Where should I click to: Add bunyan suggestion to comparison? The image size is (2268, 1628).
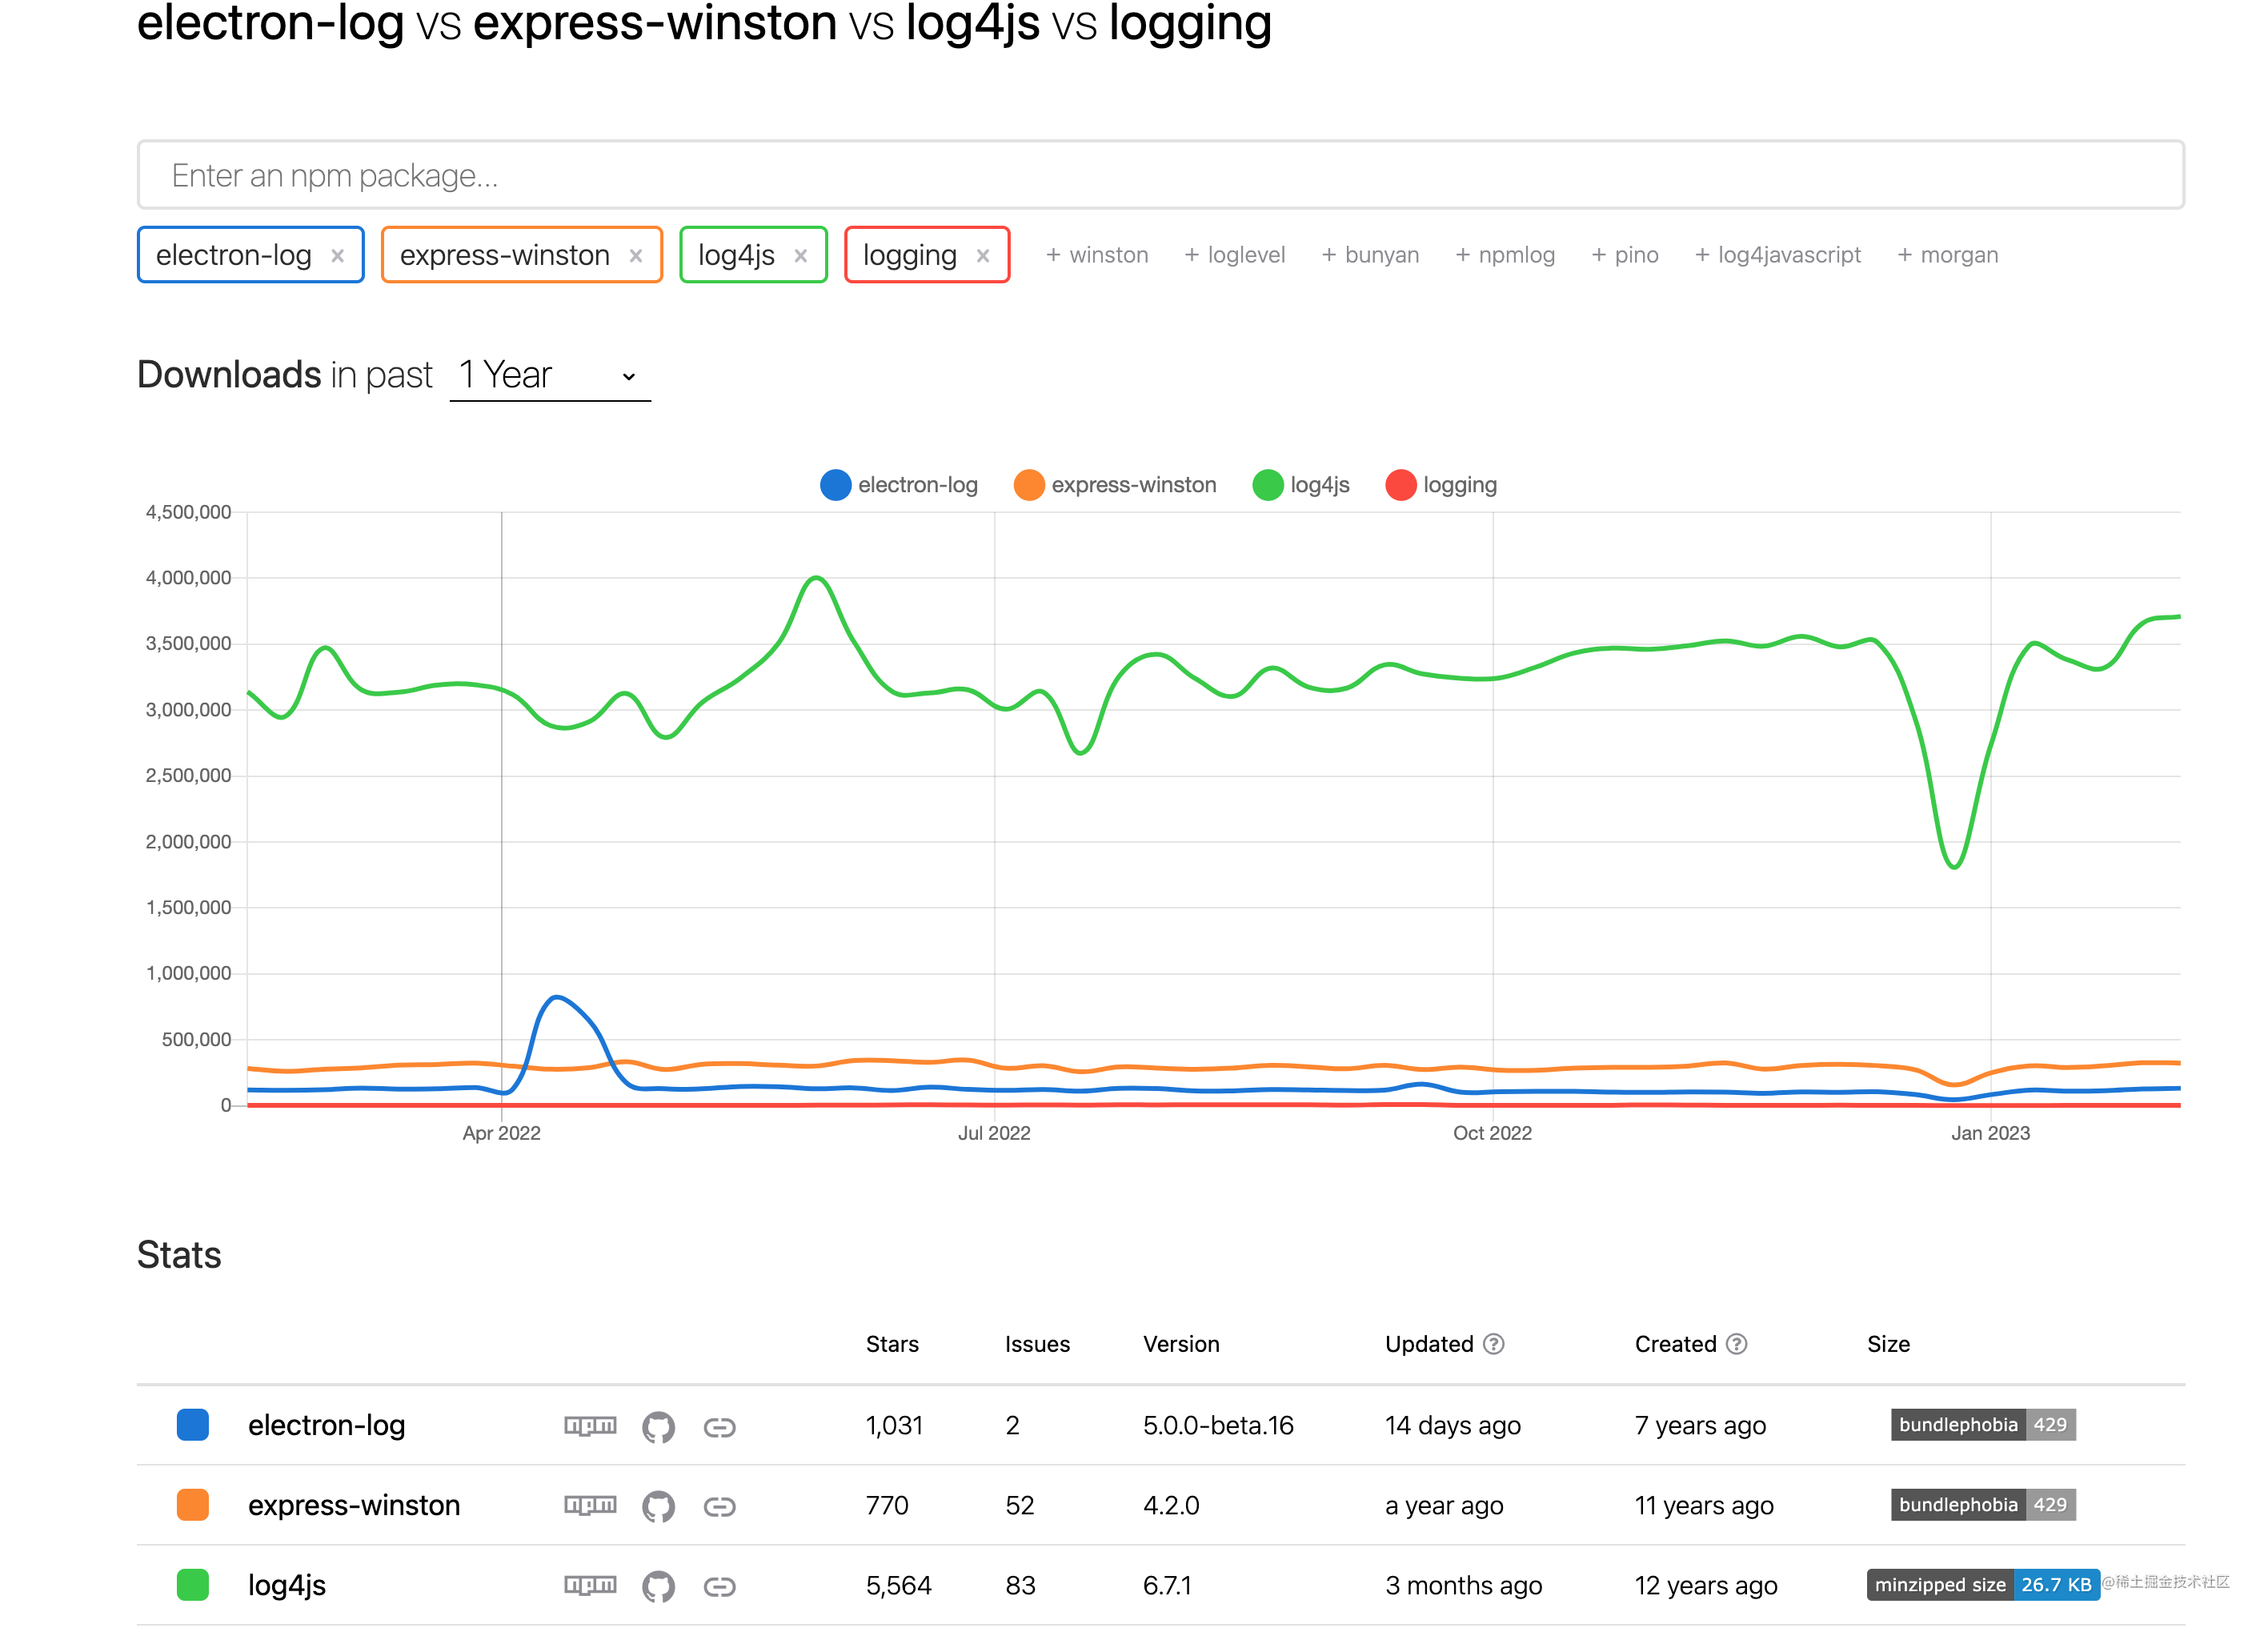(1370, 255)
